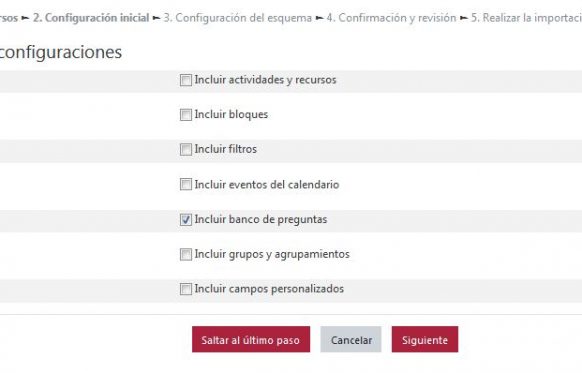582x373 pixels.
Task: Click Saltar al último paso button
Action: pyautogui.click(x=251, y=340)
